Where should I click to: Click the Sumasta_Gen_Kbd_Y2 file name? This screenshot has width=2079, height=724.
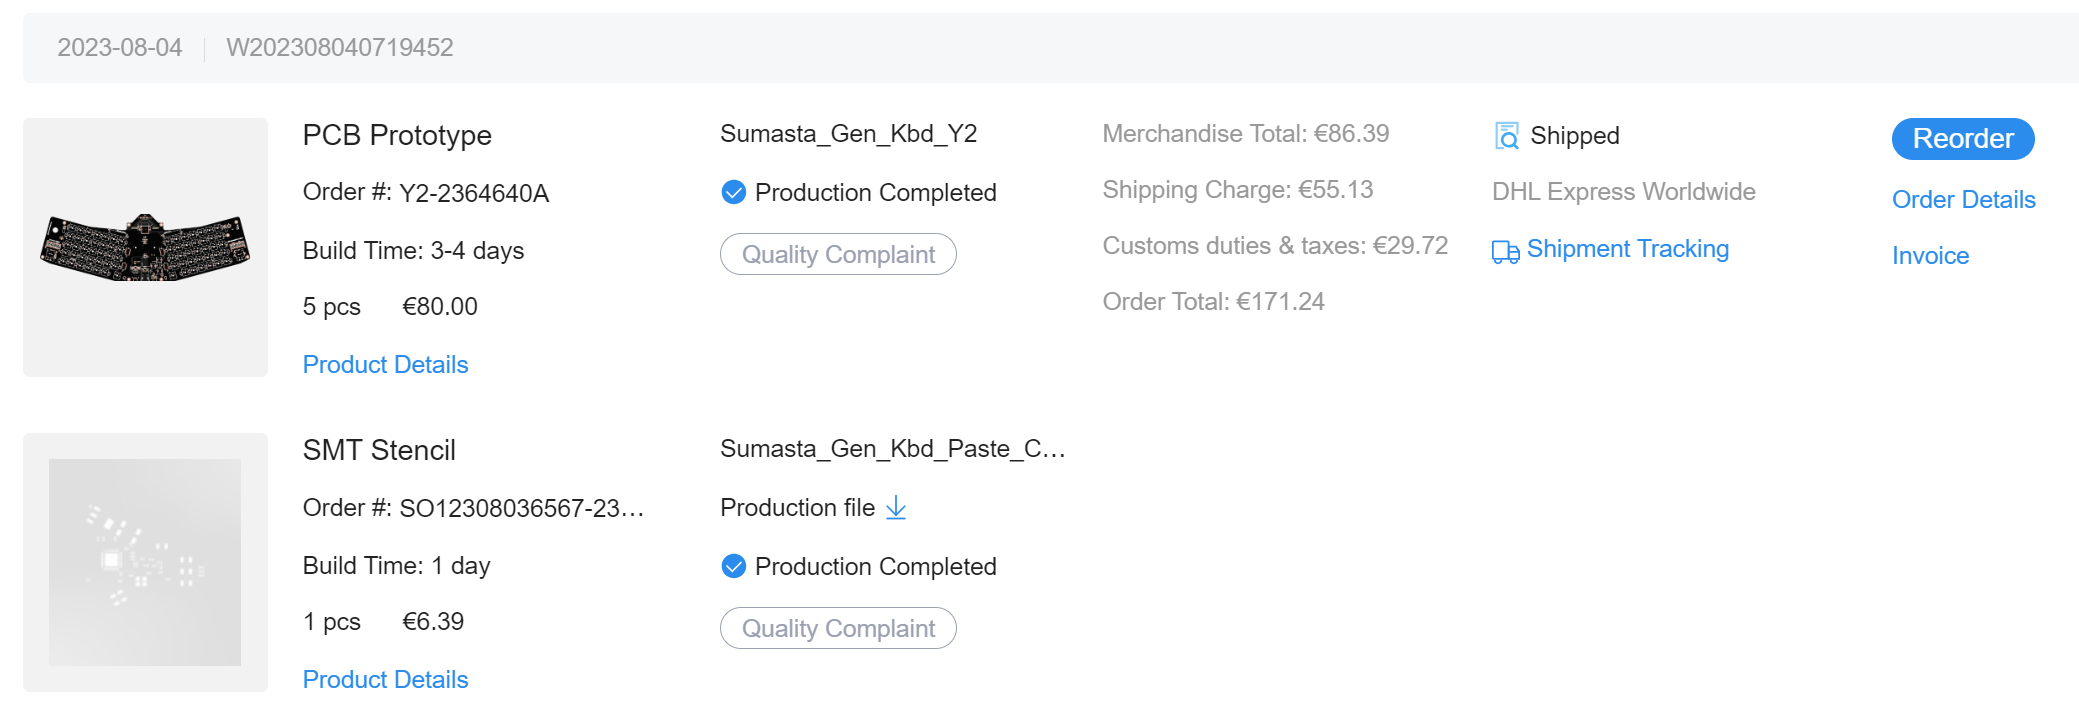848,134
